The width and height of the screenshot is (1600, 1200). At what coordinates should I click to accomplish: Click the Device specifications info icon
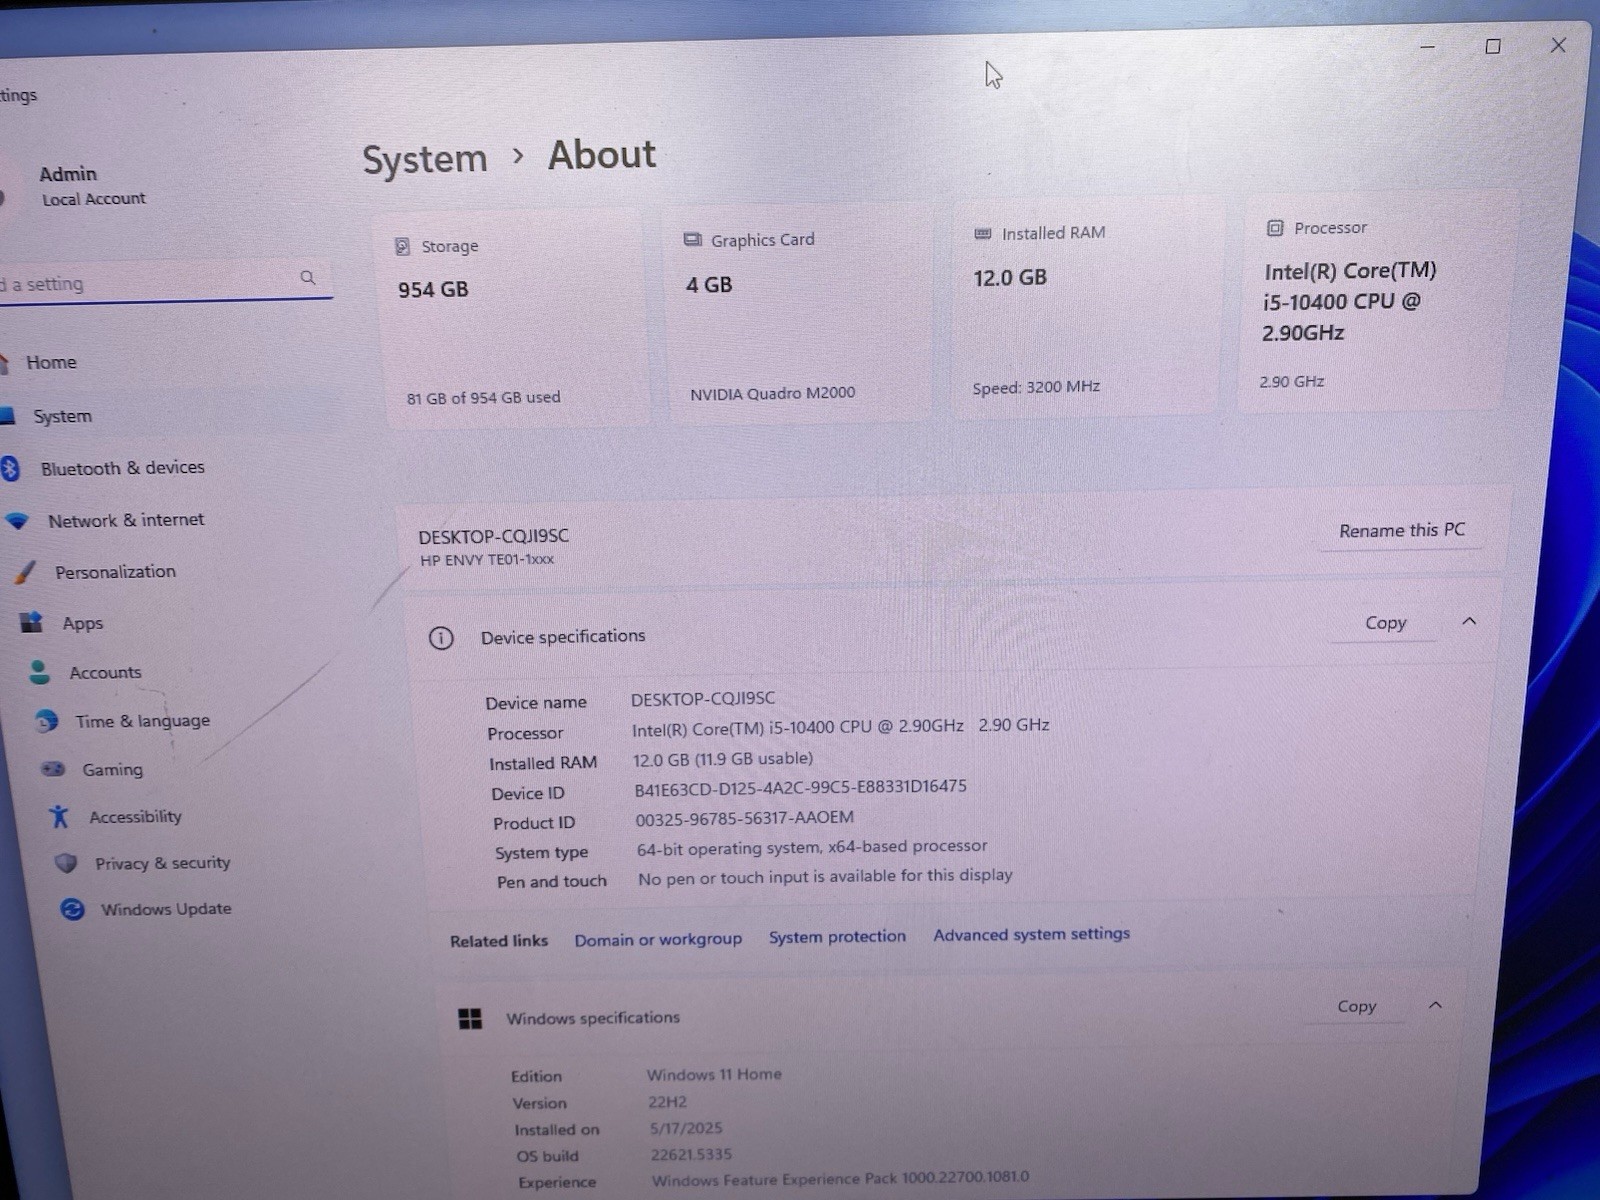click(x=441, y=638)
